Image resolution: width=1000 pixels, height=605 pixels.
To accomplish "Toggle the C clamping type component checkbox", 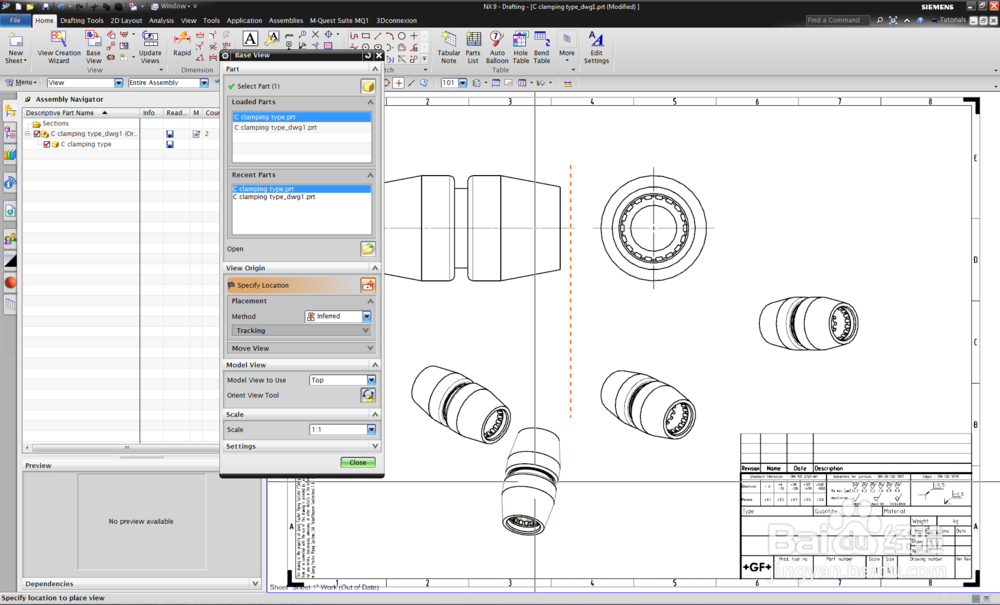I will (x=46, y=144).
